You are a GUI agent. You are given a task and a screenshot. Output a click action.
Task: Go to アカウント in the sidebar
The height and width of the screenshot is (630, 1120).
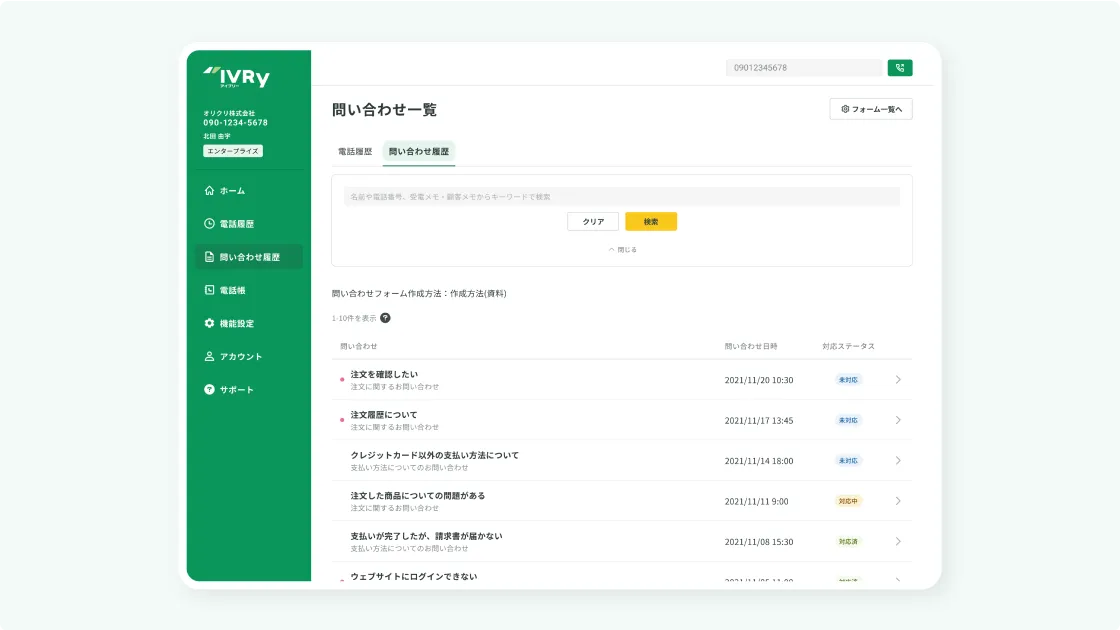pos(240,356)
